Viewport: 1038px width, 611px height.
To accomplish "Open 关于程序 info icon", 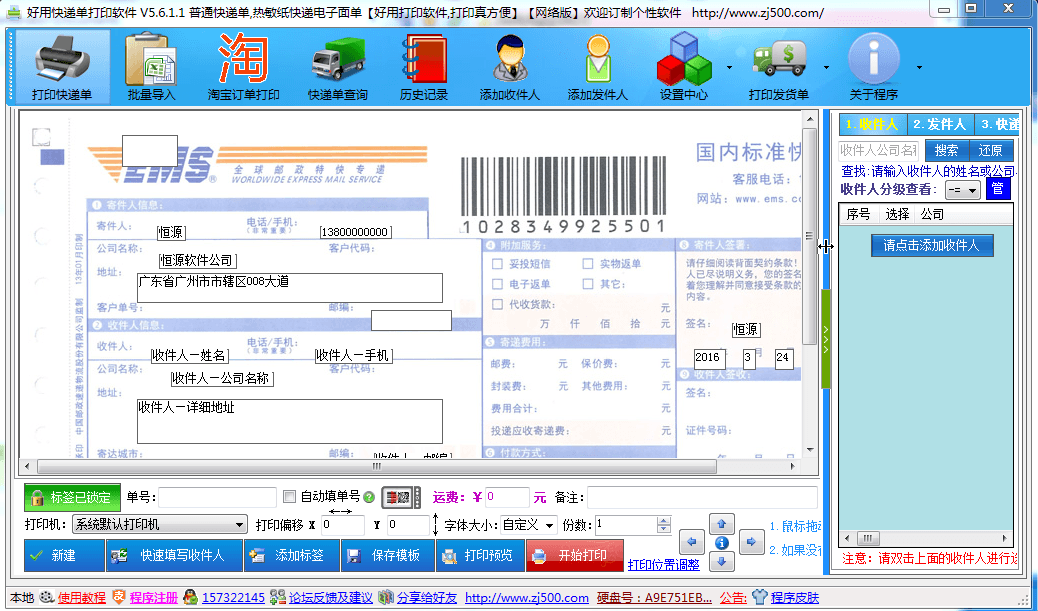I will point(873,67).
